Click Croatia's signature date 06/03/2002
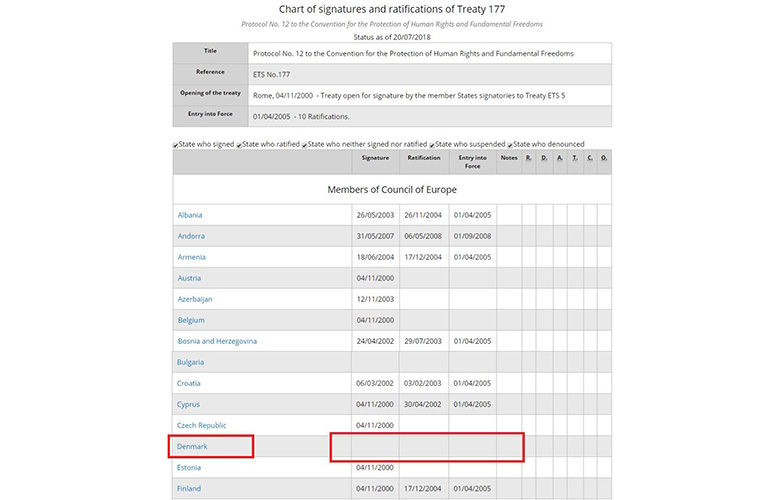Screen dimensions: 780x500 (x=375, y=383)
